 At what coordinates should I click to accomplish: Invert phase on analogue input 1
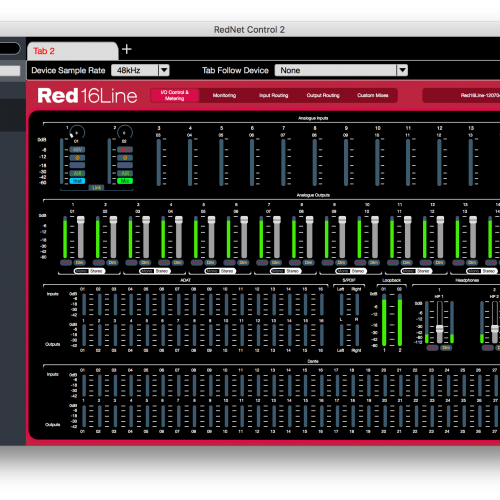tap(77, 158)
